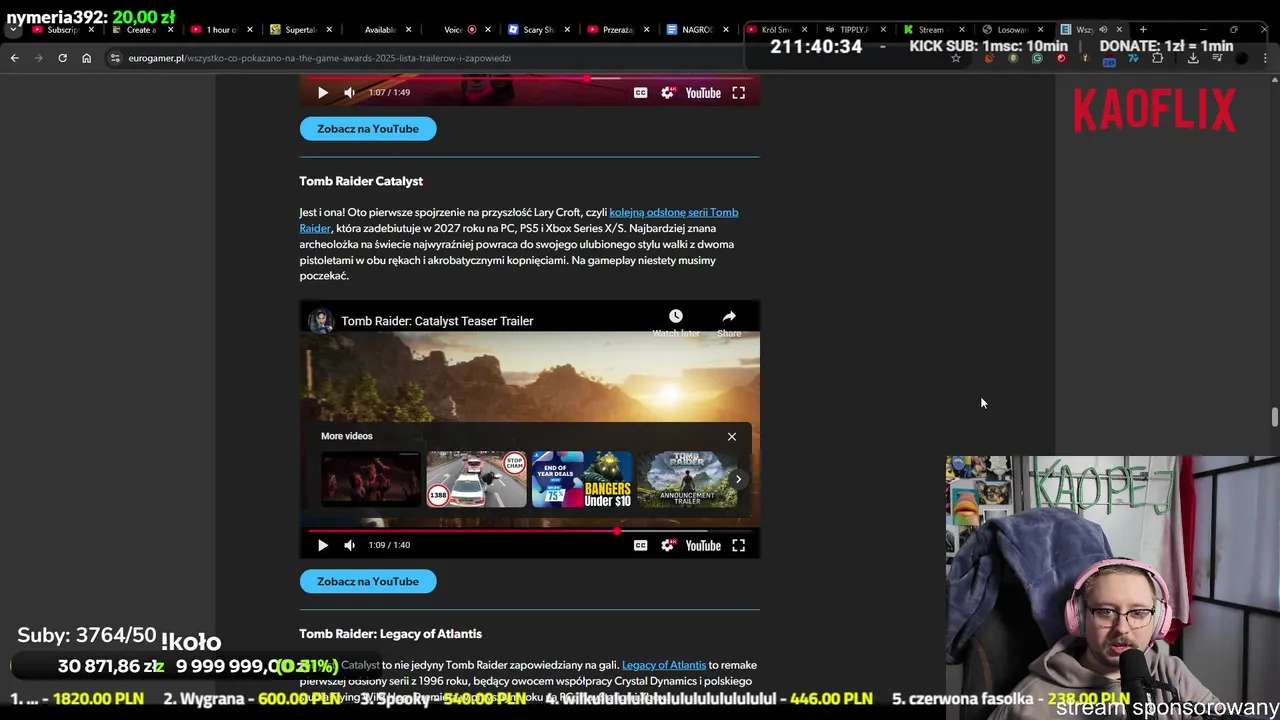Seek on the upper video progress bar
Screen dimensions: 1280x720
530,78
